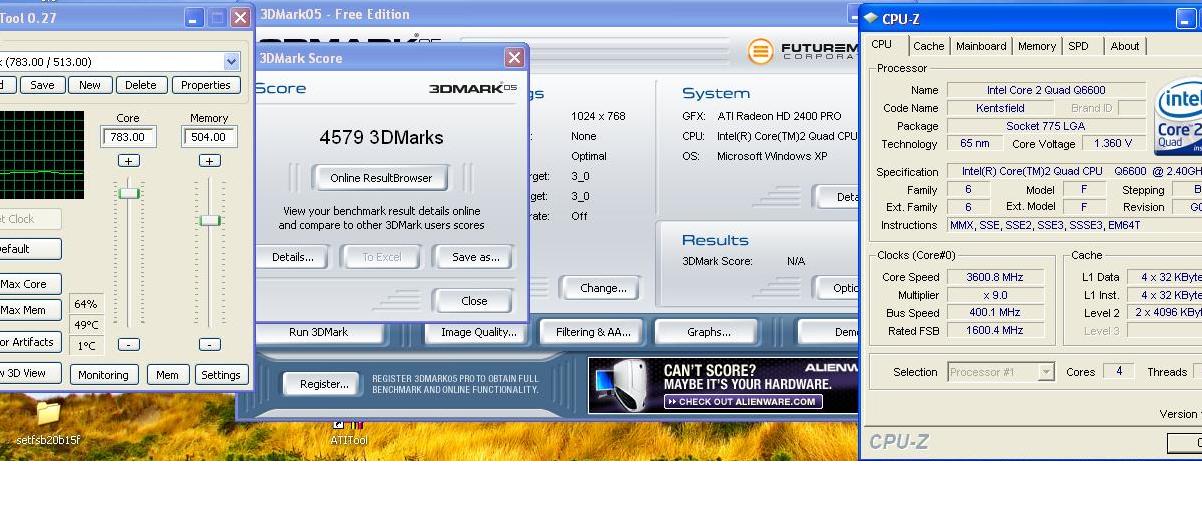Screen dimensions: 1202x512
Task: Click Run 3DMark button
Action: (x=319, y=332)
